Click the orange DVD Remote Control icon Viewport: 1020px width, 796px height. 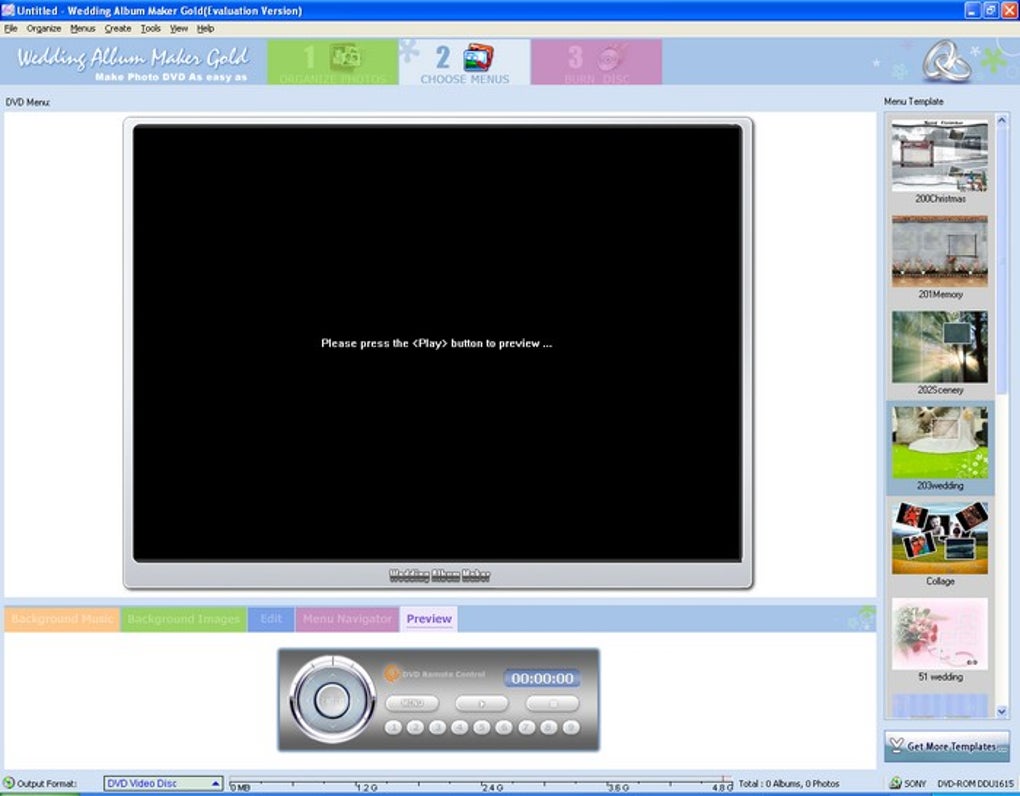click(392, 674)
